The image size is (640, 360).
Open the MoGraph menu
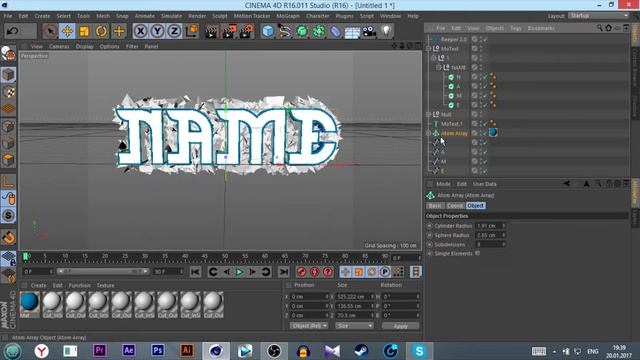[288, 16]
